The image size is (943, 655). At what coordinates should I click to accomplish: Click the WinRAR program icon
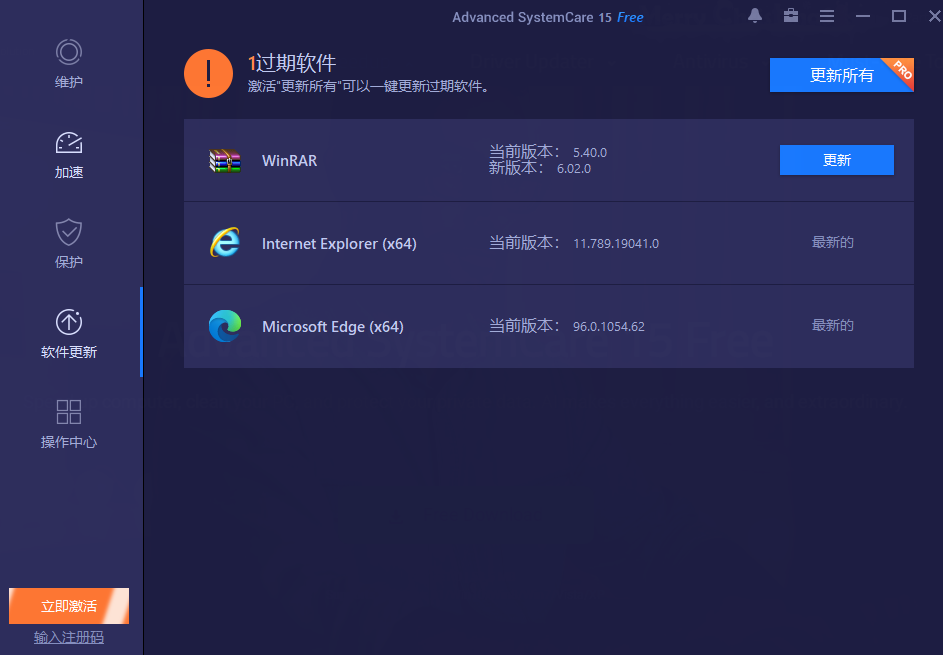tap(225, 160)
